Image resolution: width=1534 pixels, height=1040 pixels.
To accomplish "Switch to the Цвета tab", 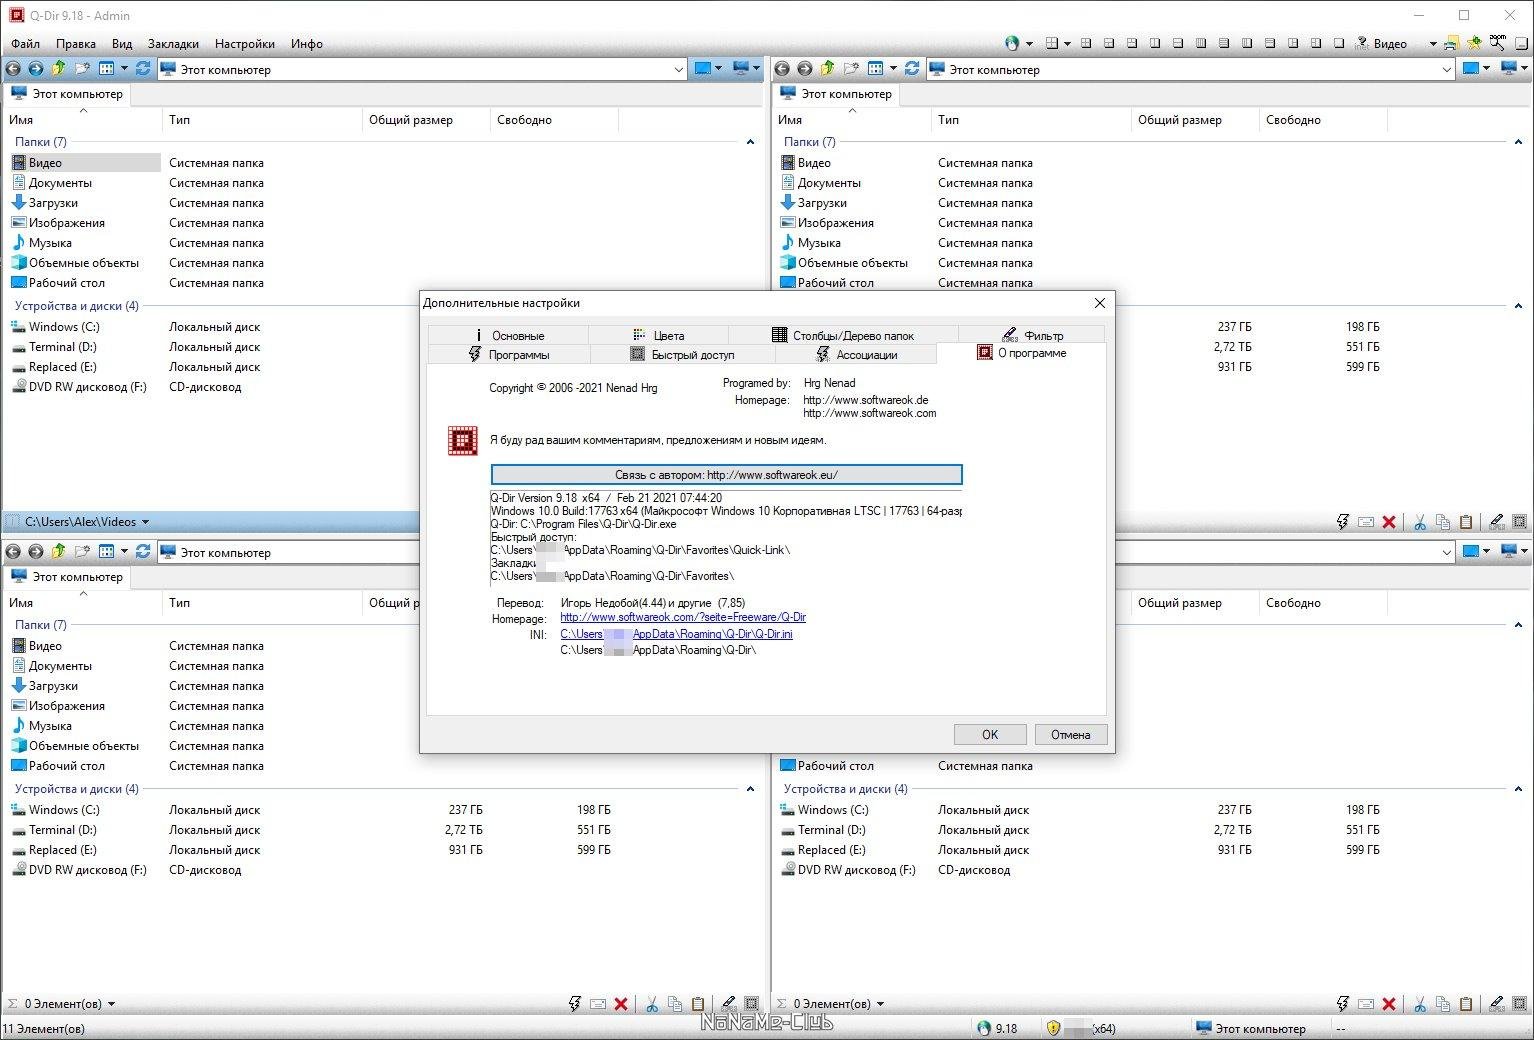I will (668, 336).
